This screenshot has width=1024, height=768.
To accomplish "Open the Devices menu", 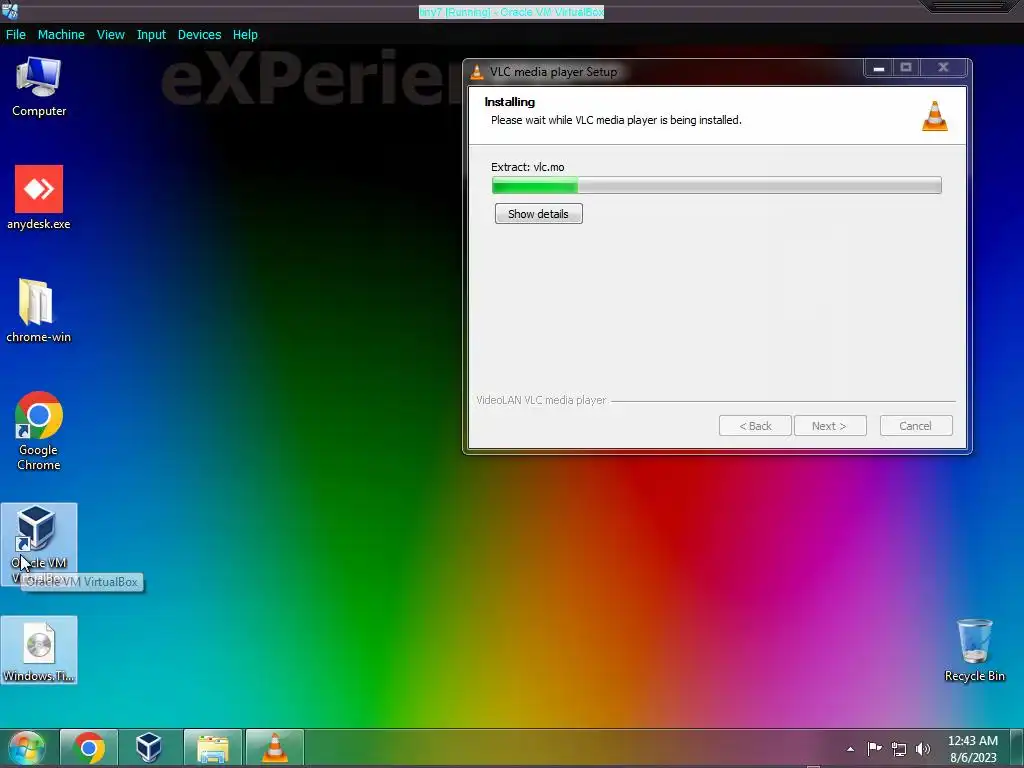I will [199, 35].
